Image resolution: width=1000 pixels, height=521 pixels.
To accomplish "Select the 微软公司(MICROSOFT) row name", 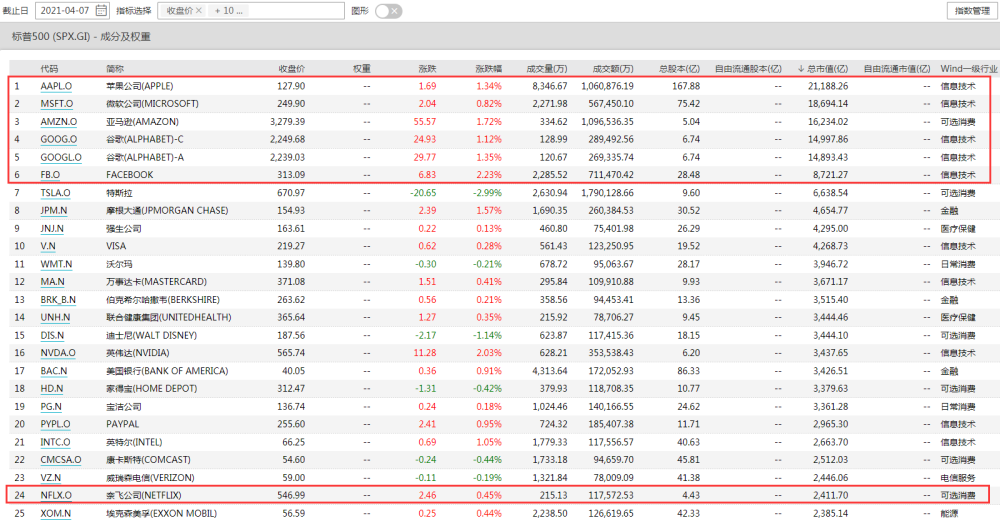I will pyautogui.click(x=152, y=103).
